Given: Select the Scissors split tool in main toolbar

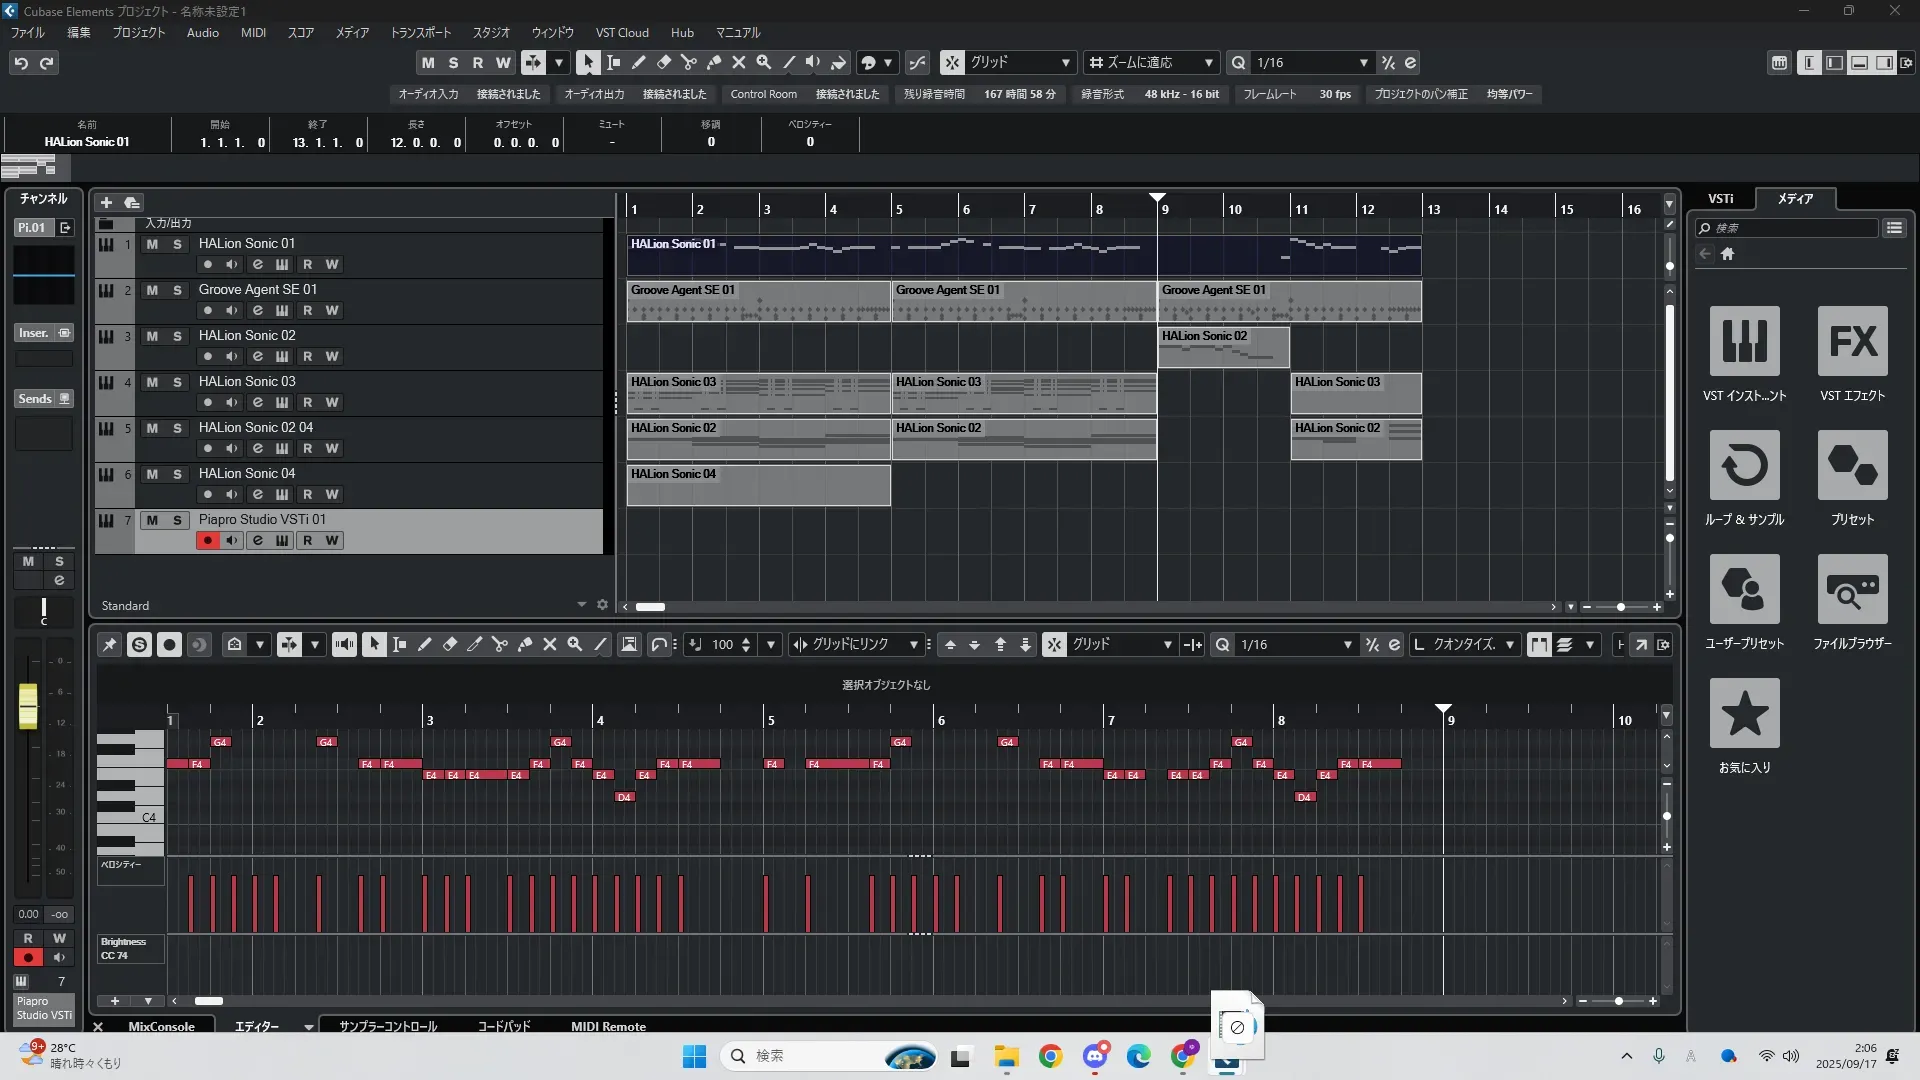Looking at the screenshot, I should (x=689, y=62).
